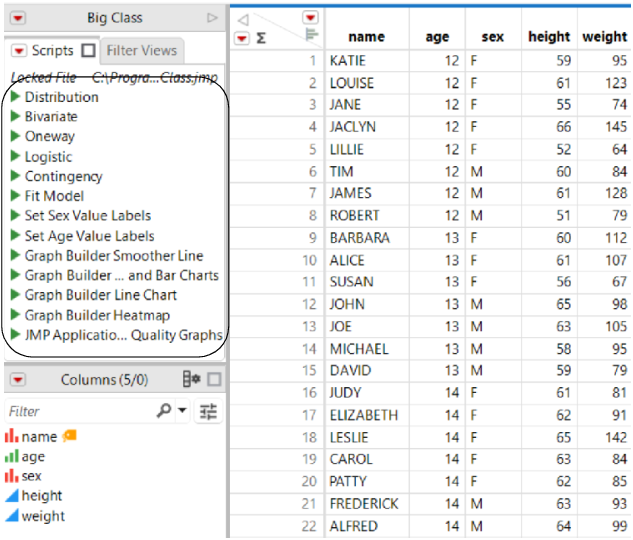Run the Logistic script
Image resolution: width=633 pixels, height=540 pixels.
(x=15, y=156)
